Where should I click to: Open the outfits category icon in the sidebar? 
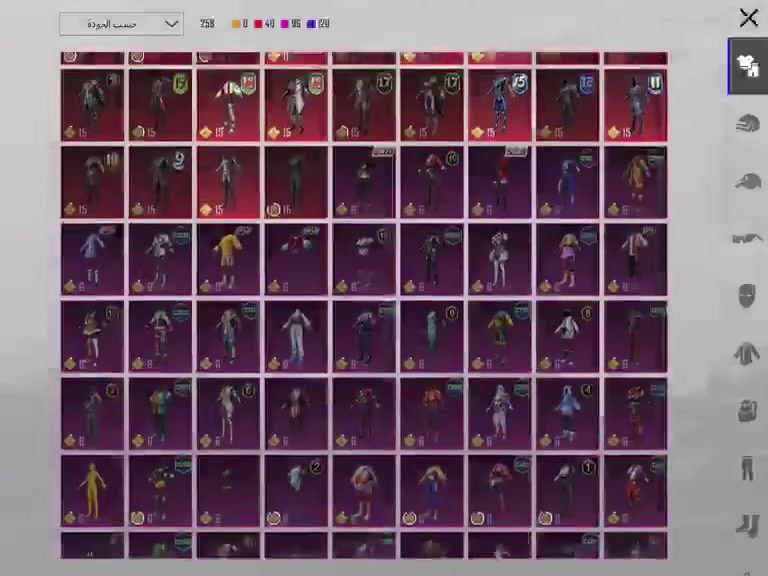(747, 67)
